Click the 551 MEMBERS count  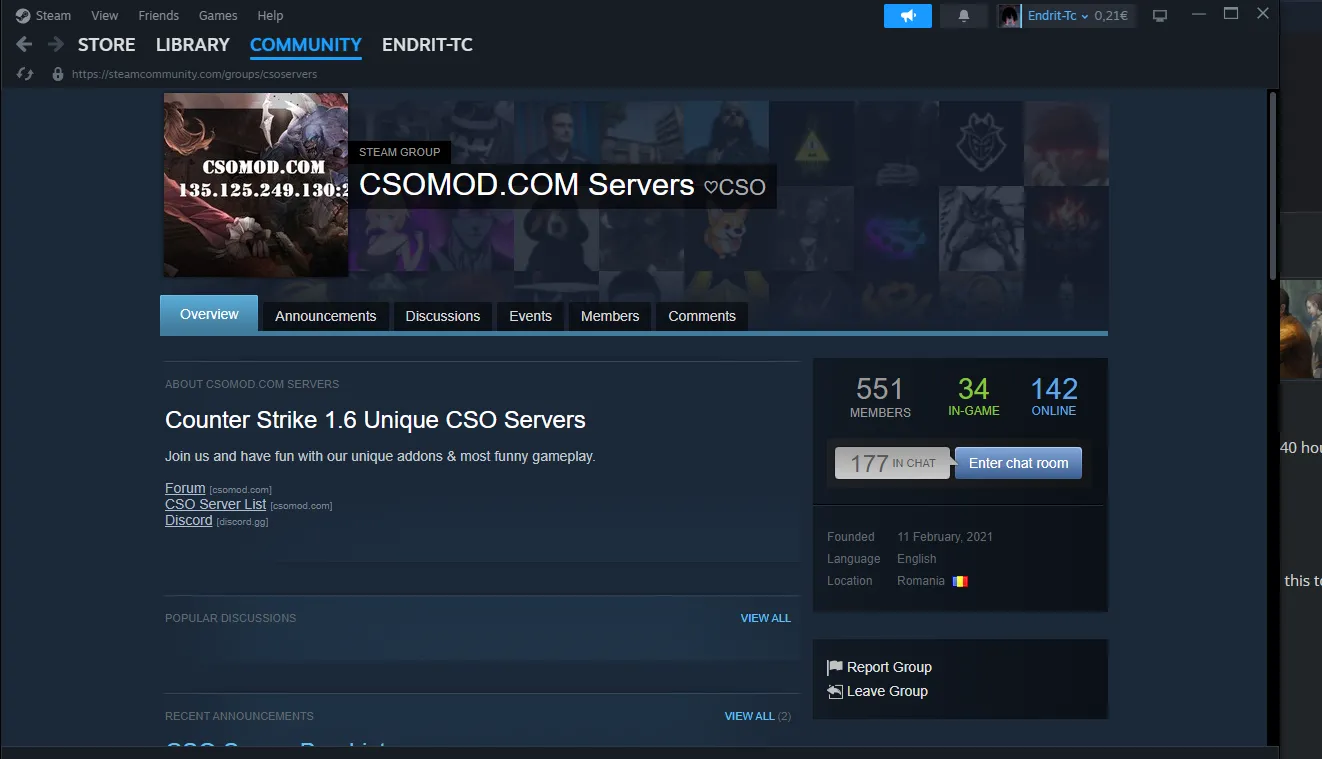[x=880, y=397]
